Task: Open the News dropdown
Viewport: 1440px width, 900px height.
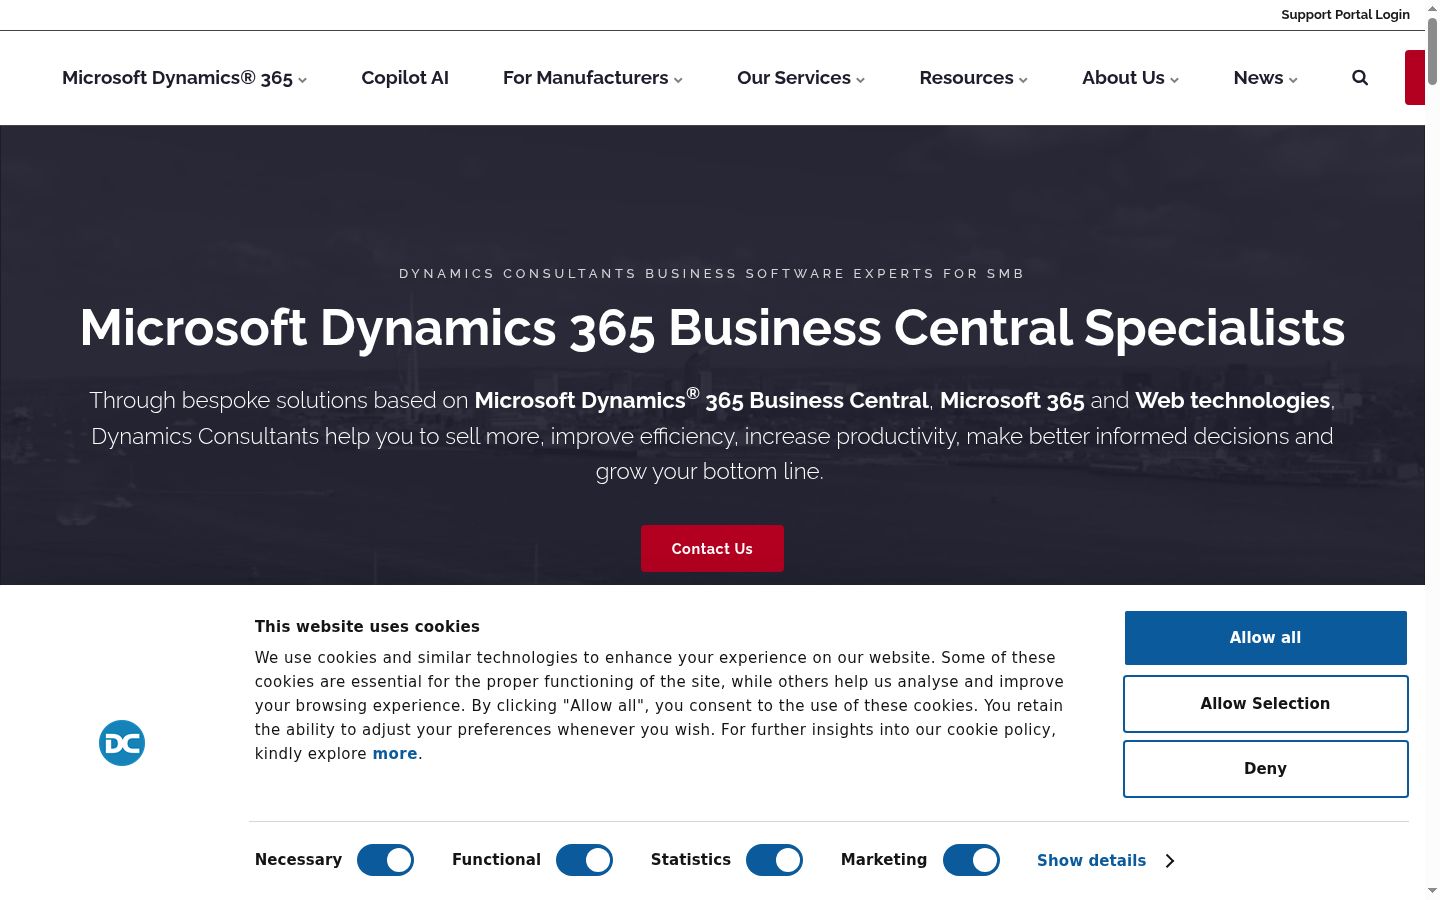Action: point(1265,78)
